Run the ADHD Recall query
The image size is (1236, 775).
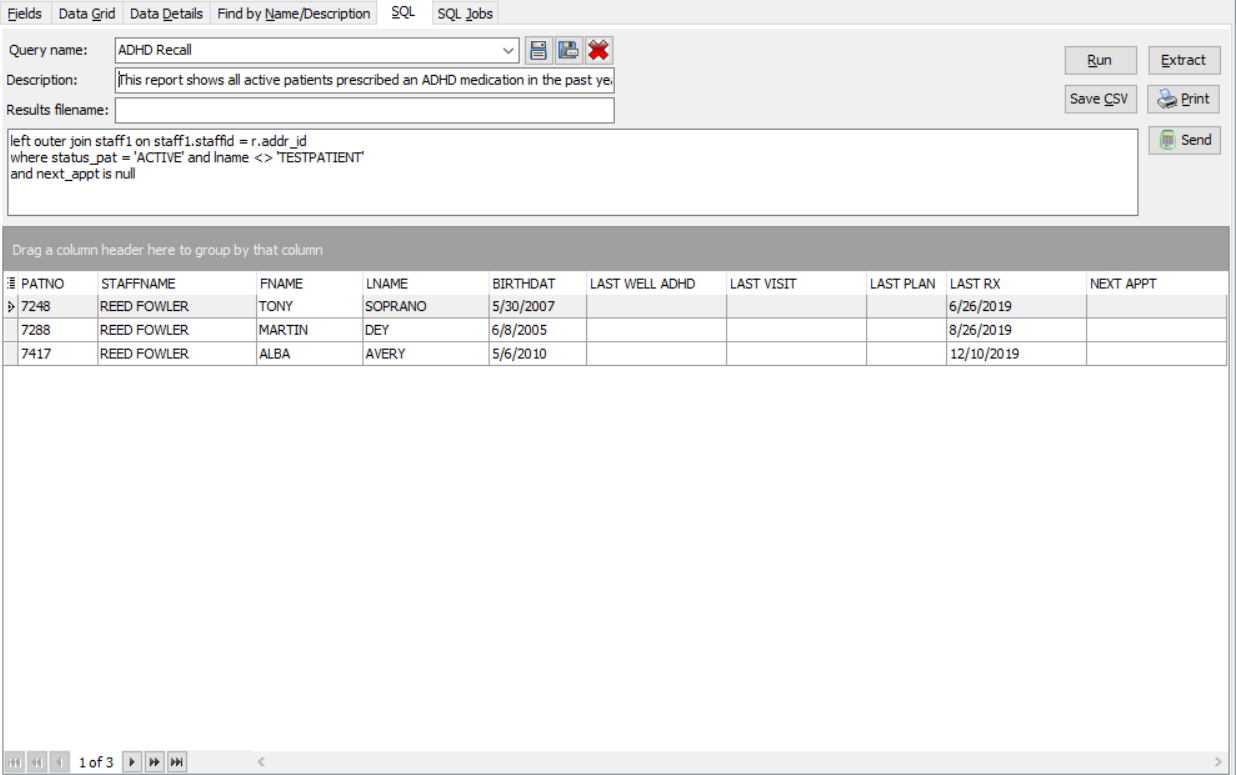tap(1100, 60)
